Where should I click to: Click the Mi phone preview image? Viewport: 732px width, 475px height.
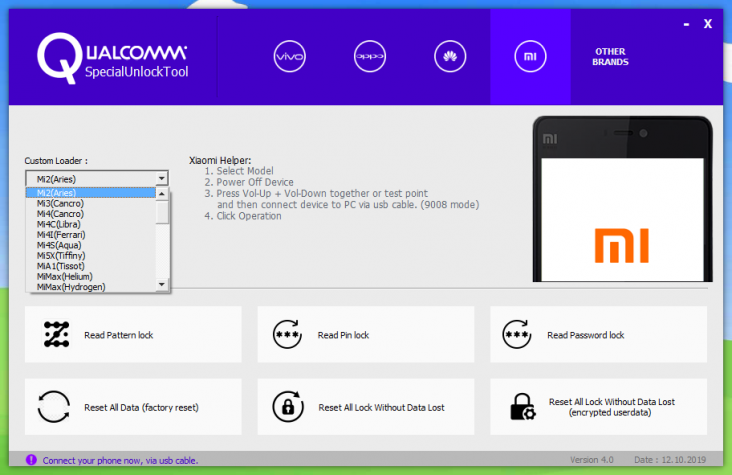click(x=622, y=199)
